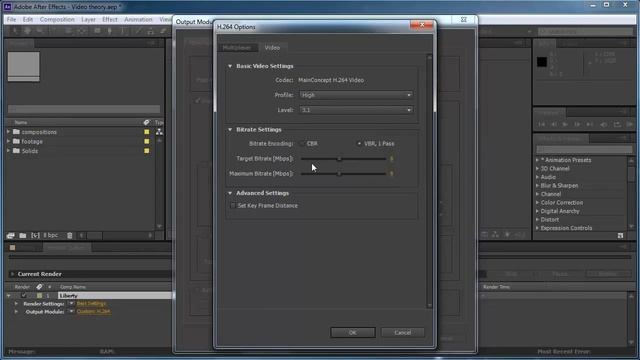Click the Target Bitrate slider handle
The image size is (640, 360).
point(339,159)
